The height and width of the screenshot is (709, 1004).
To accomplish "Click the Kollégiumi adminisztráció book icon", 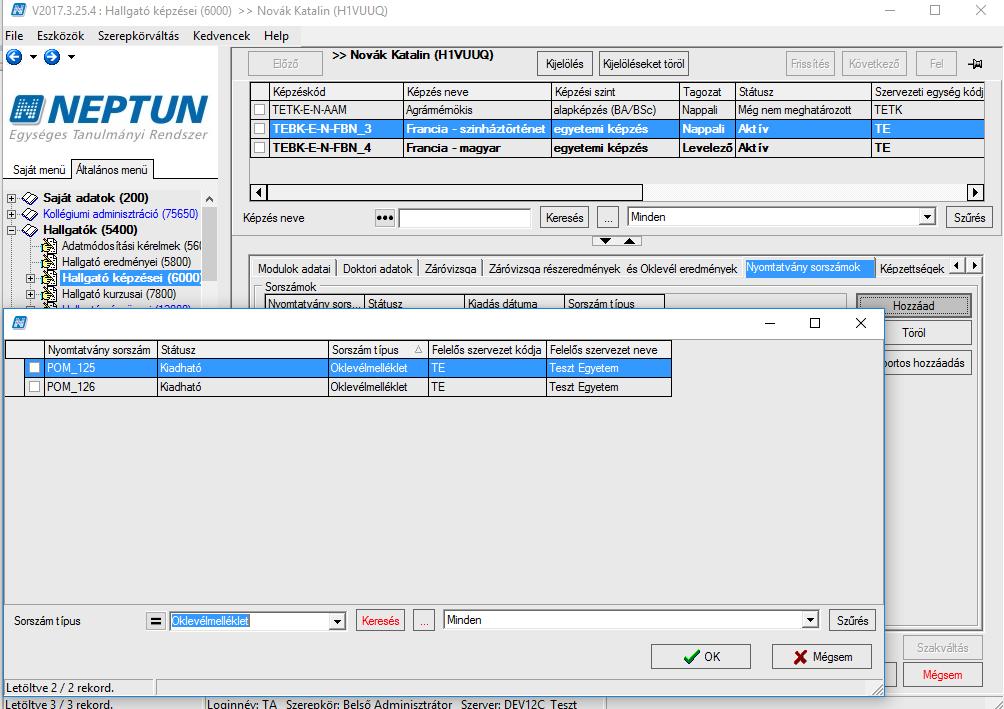I will click(x=30, y=214).
